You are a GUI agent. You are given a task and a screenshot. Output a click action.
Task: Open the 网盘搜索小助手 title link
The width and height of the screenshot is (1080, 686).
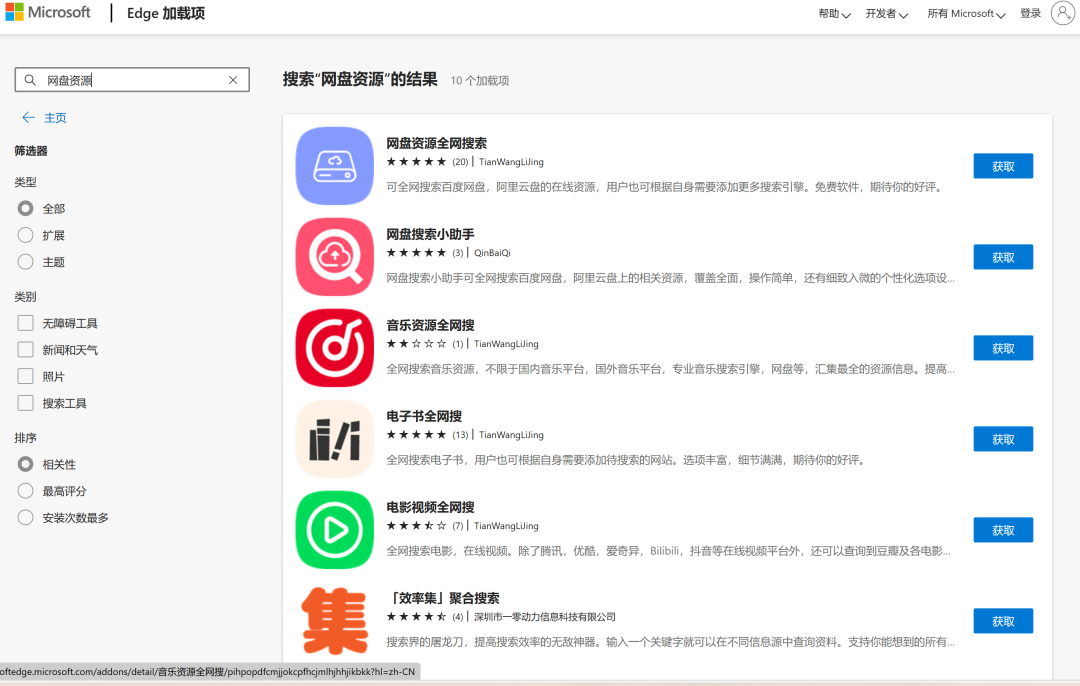point(430,234)
